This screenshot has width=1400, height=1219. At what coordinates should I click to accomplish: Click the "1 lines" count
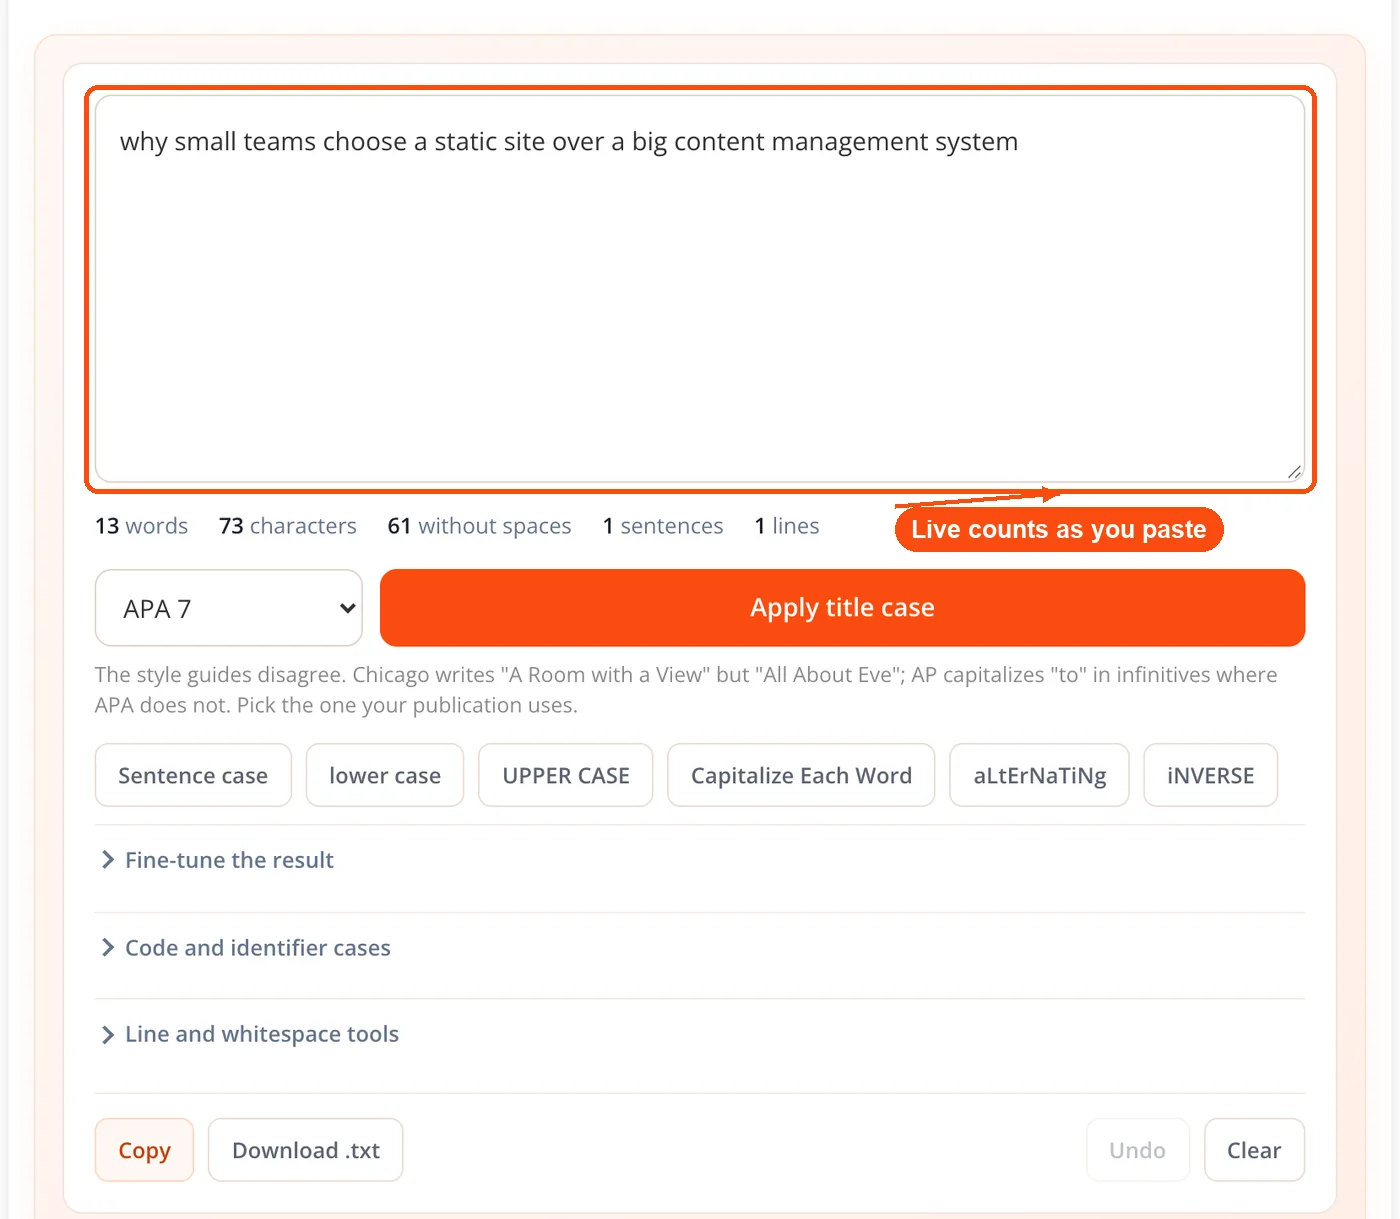pyautogui.click(x=787, y=526)
